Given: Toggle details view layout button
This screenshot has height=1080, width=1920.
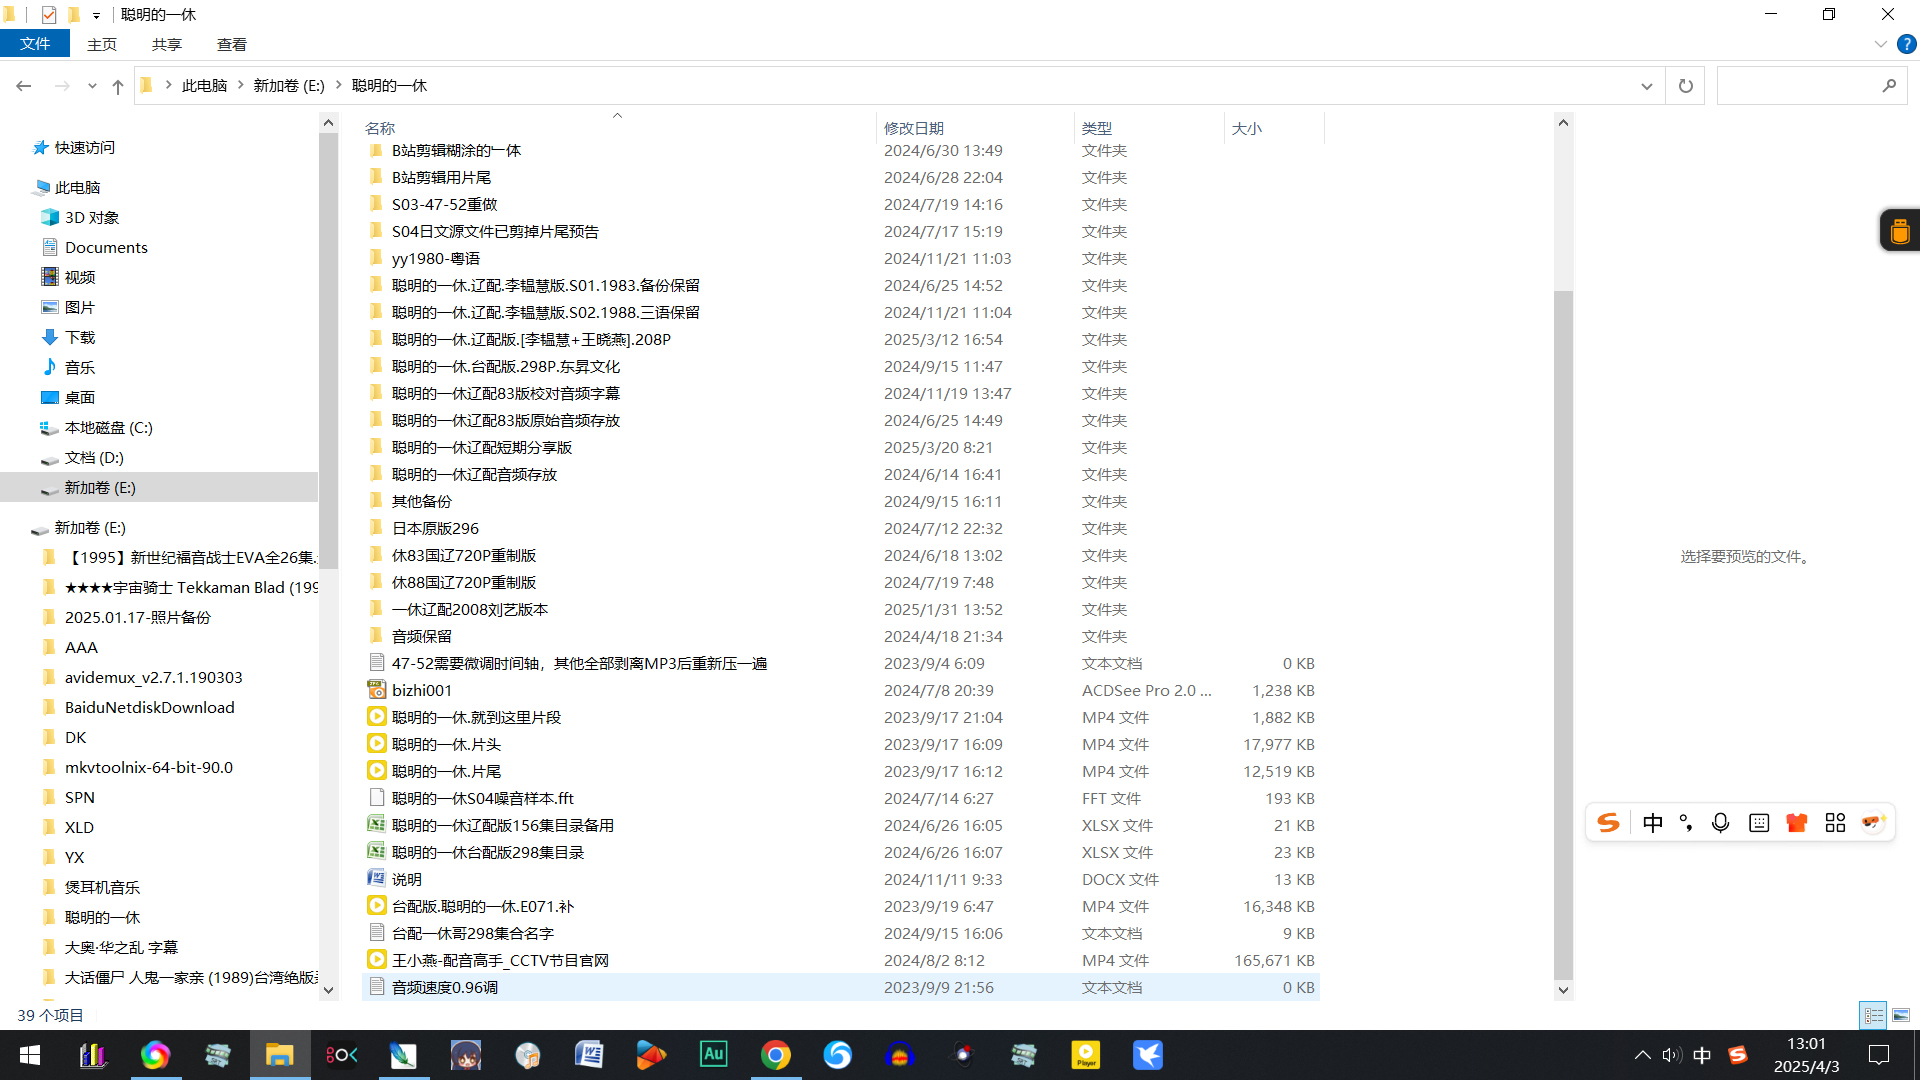Looking at the screenshot, I should 1873,1015.
